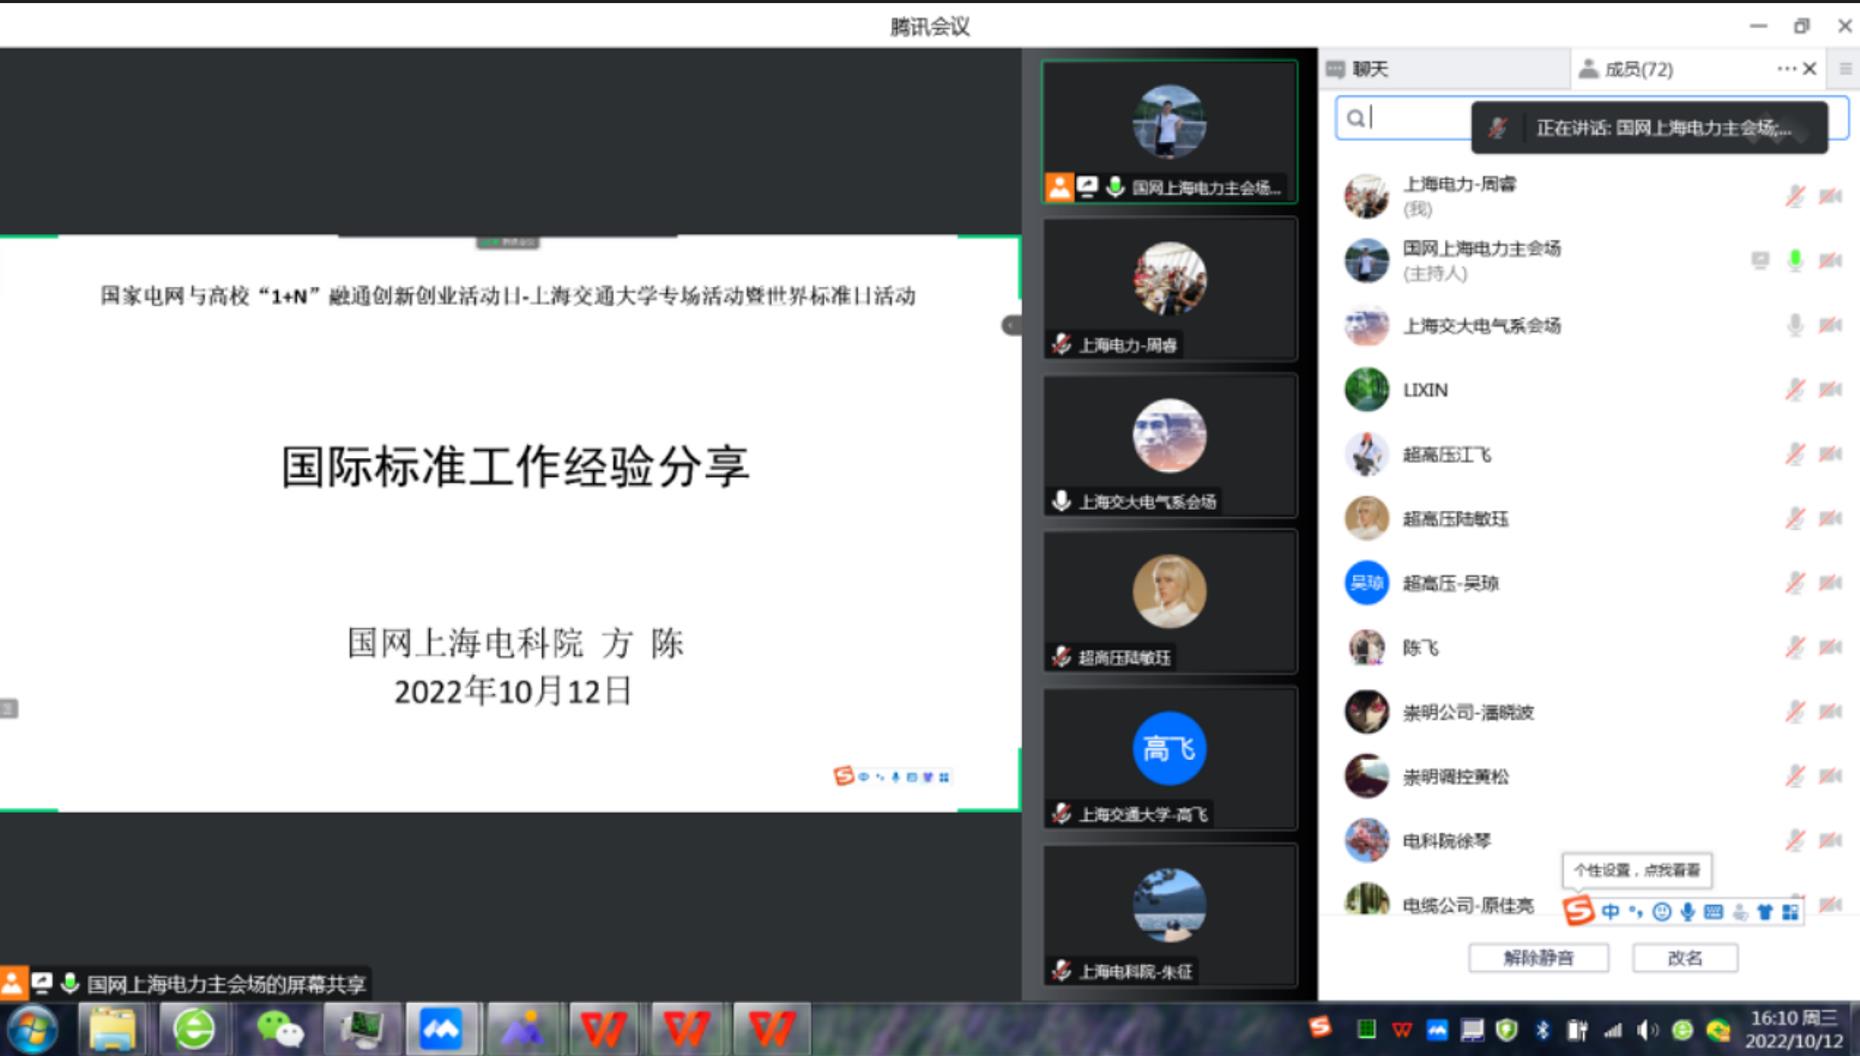Close the members panel with X

(1809, 69)
